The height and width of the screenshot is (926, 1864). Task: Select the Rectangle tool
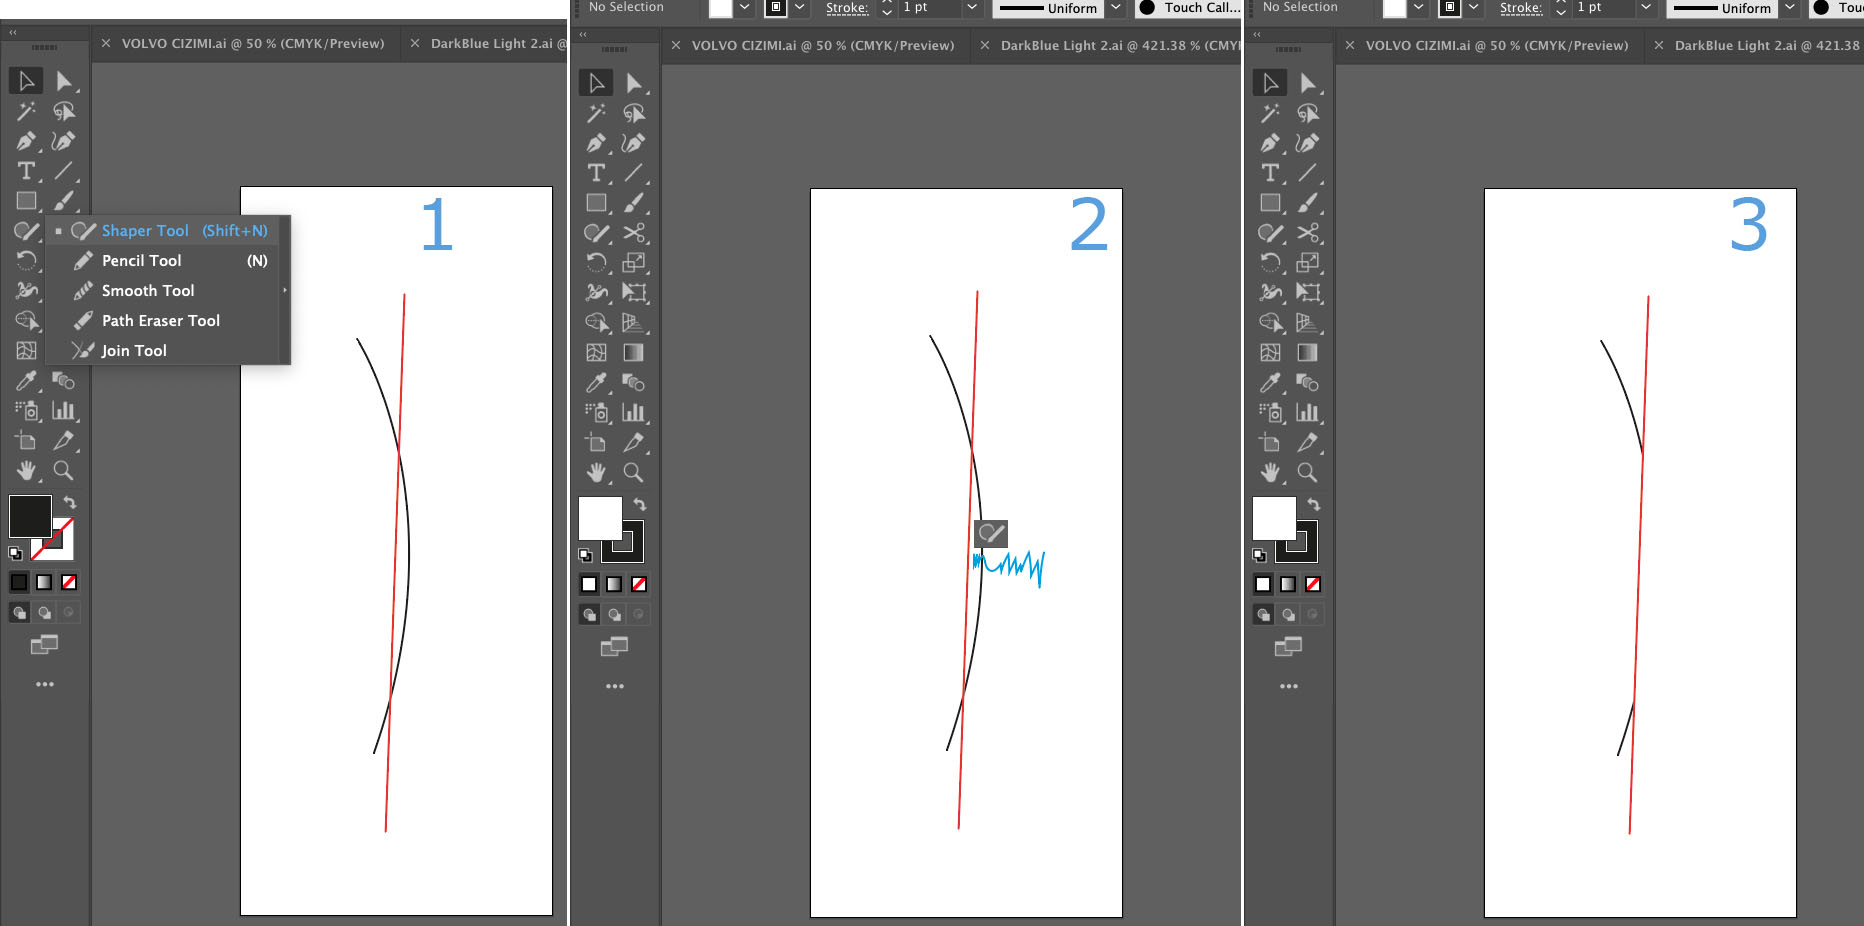click(x=25, y=201)
